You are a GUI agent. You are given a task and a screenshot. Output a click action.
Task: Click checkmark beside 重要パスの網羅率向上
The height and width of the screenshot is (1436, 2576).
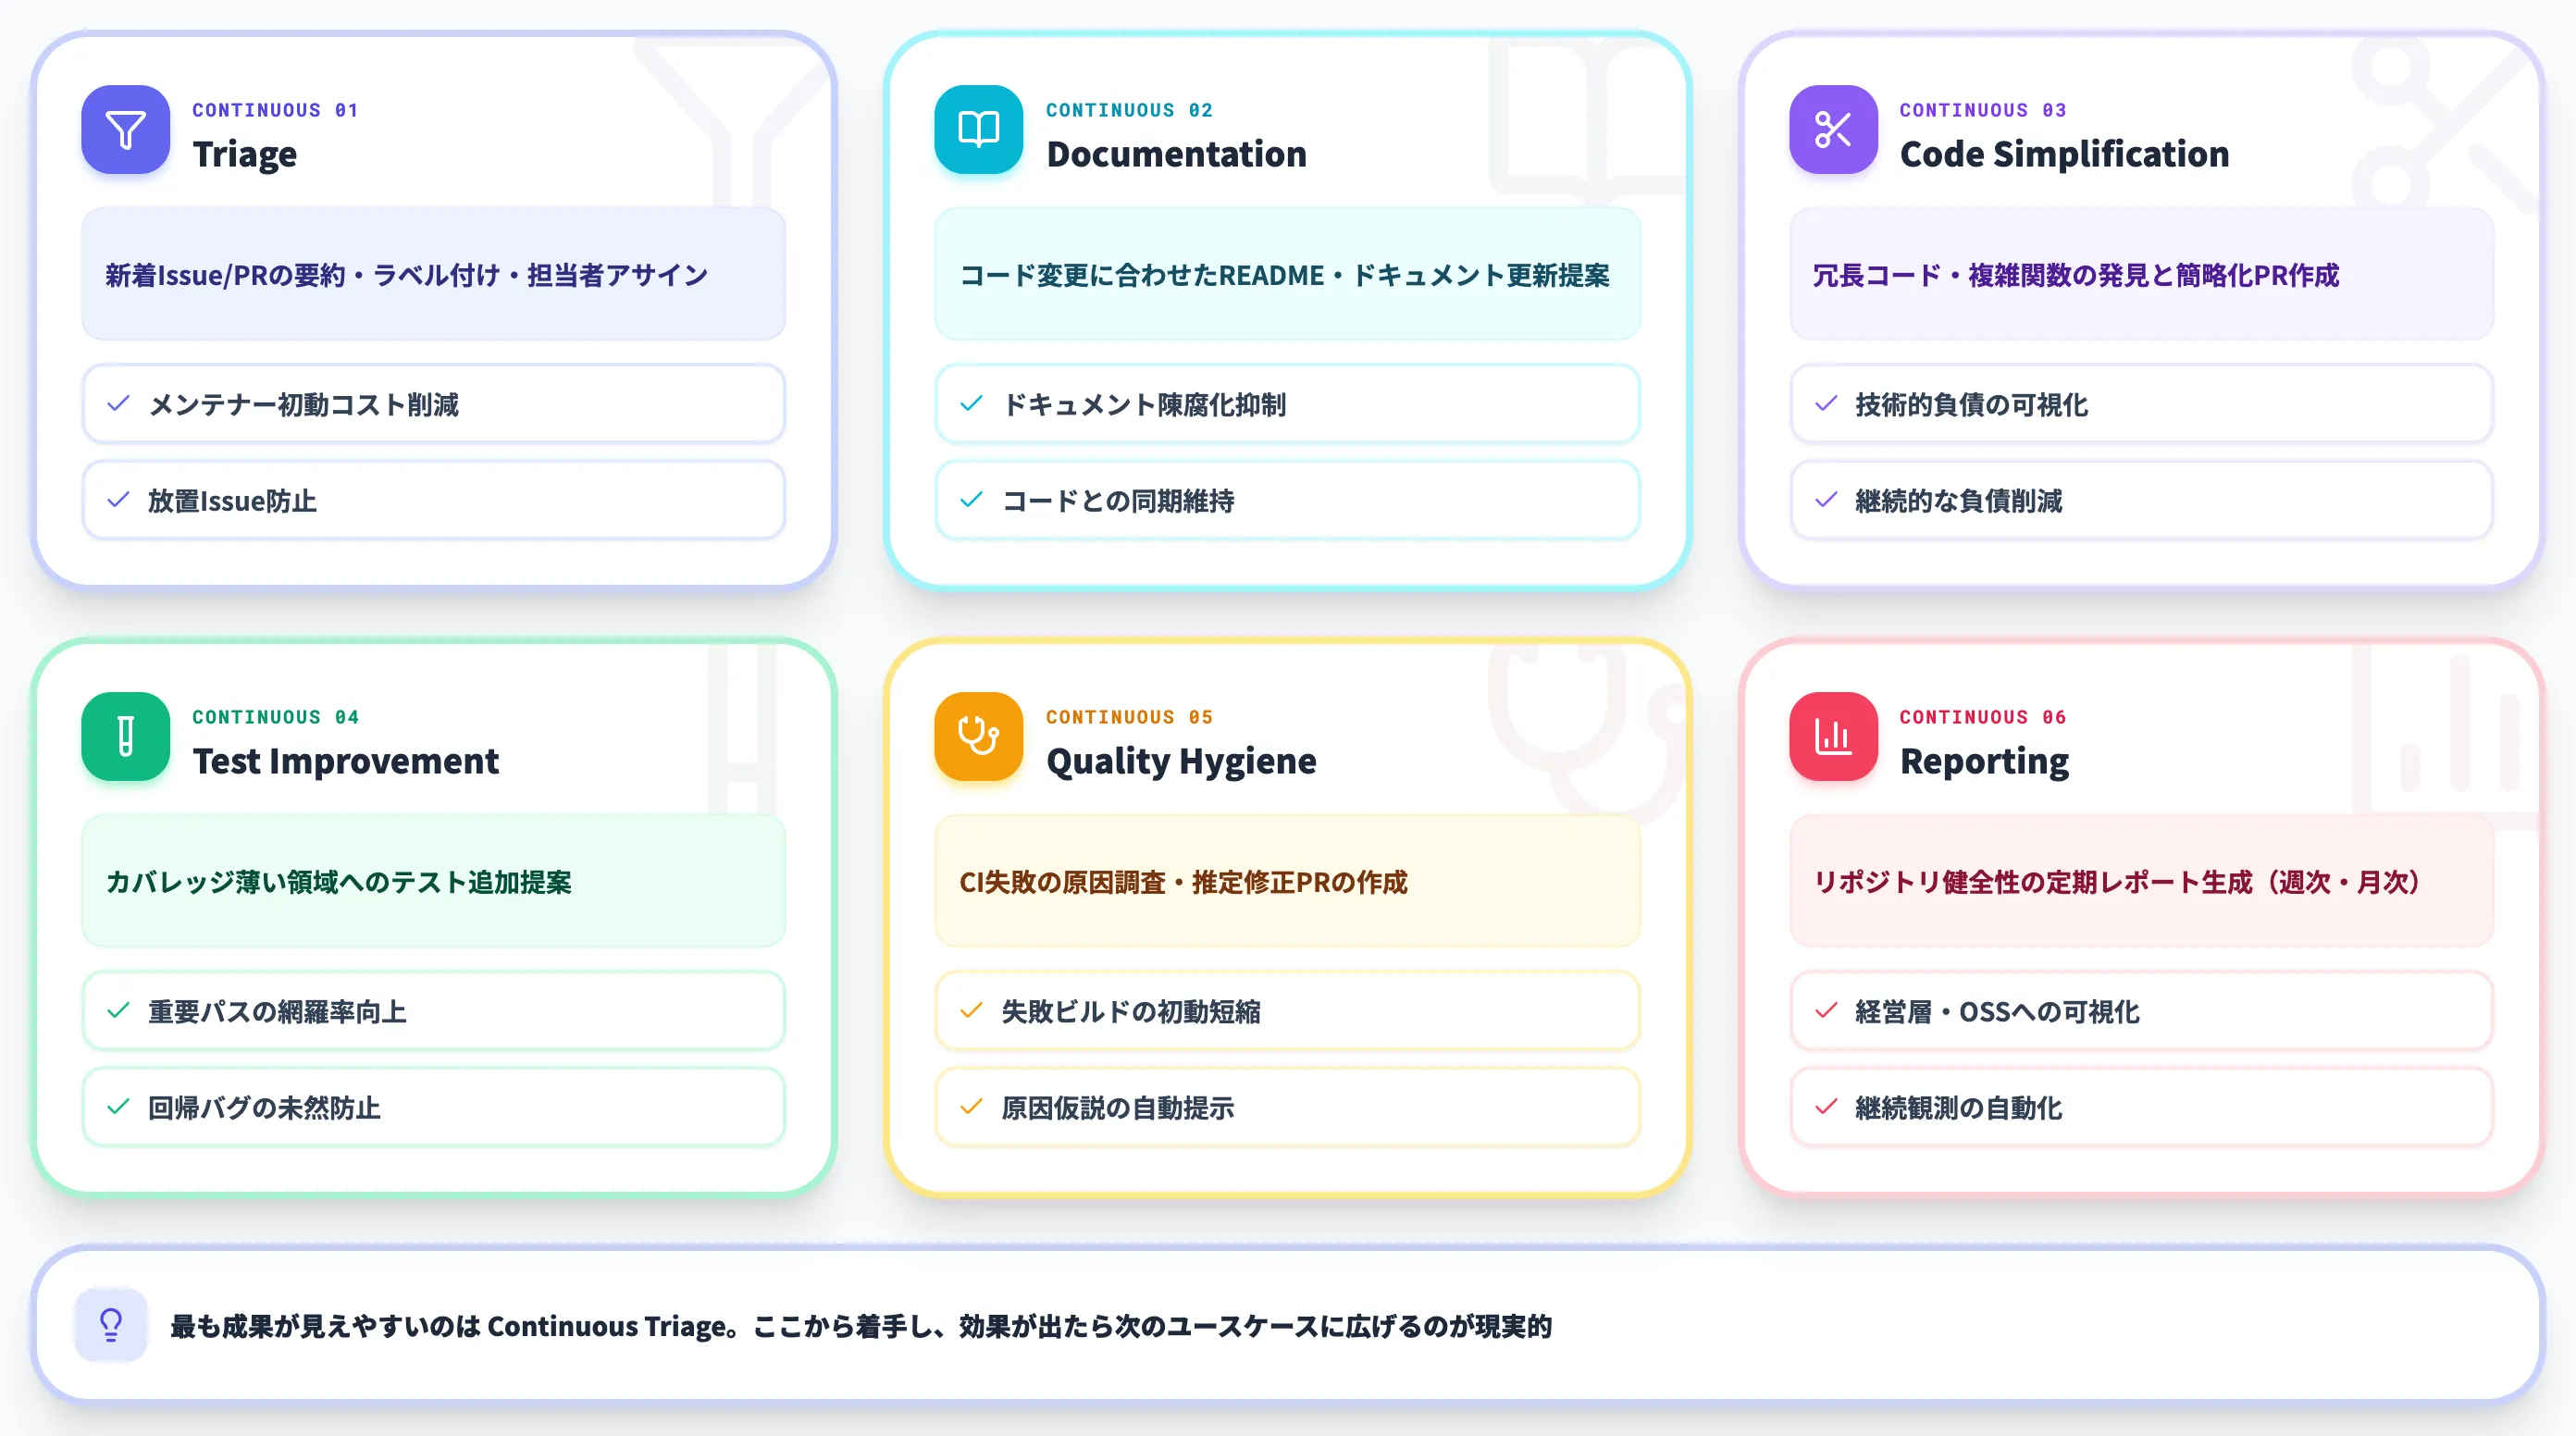click(118, 1011)
